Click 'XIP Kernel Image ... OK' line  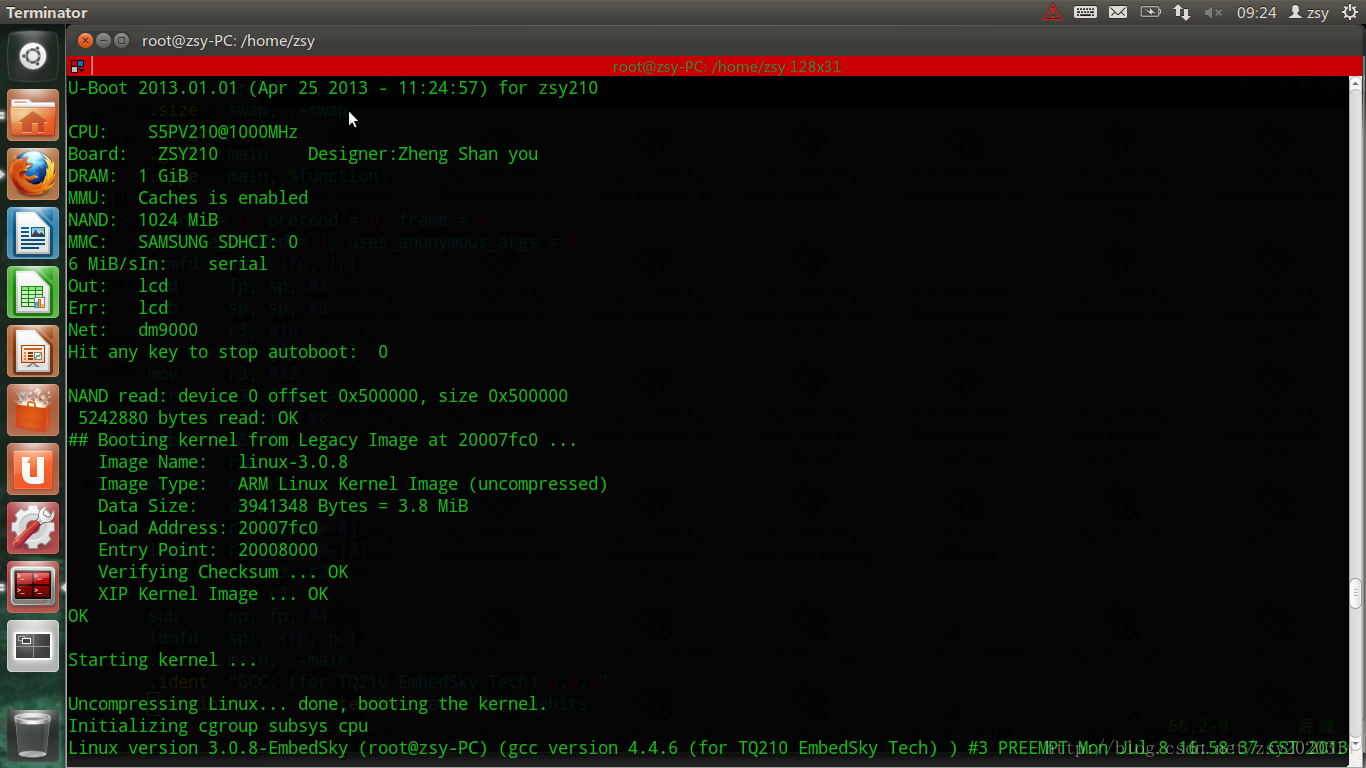(213, 594)
